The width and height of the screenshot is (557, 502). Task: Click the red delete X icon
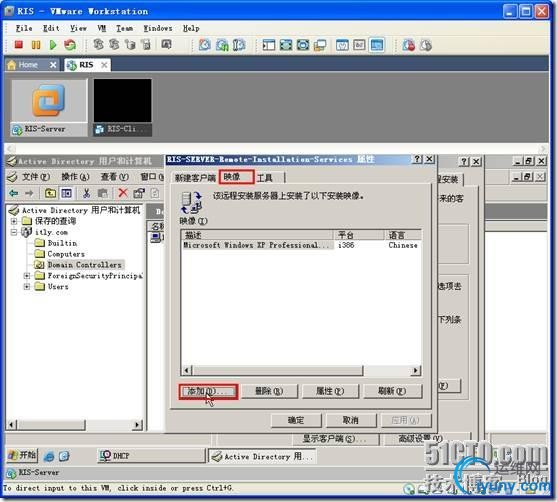[x=123, y=193]
